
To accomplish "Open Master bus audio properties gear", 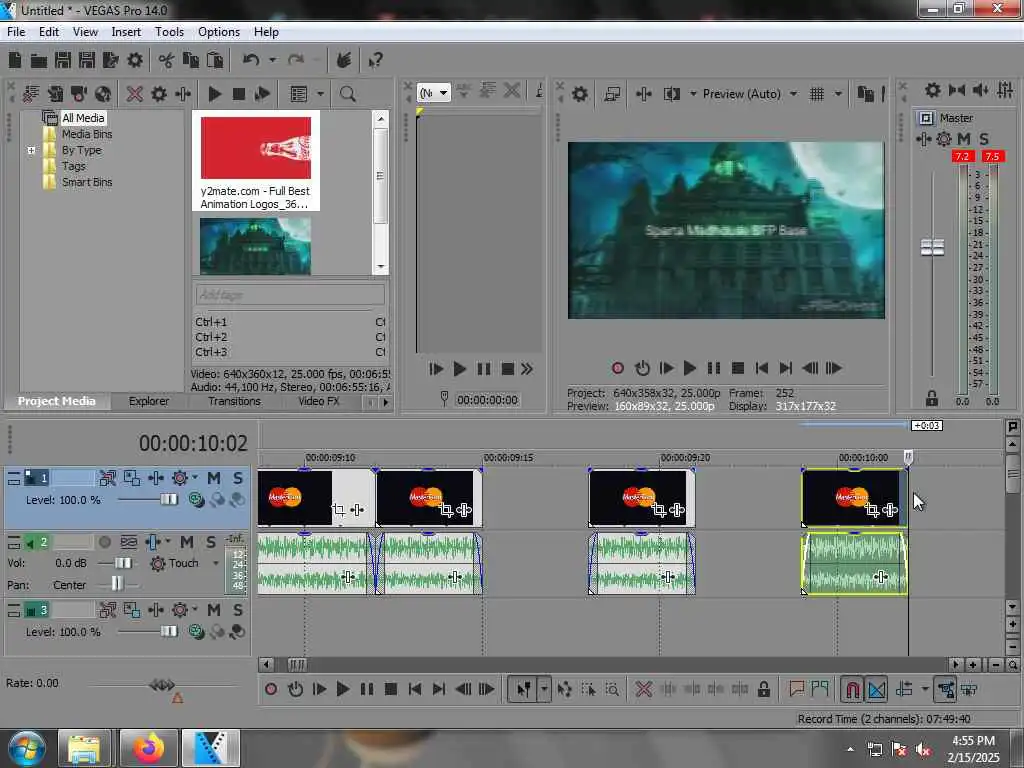I will [933, 90].
